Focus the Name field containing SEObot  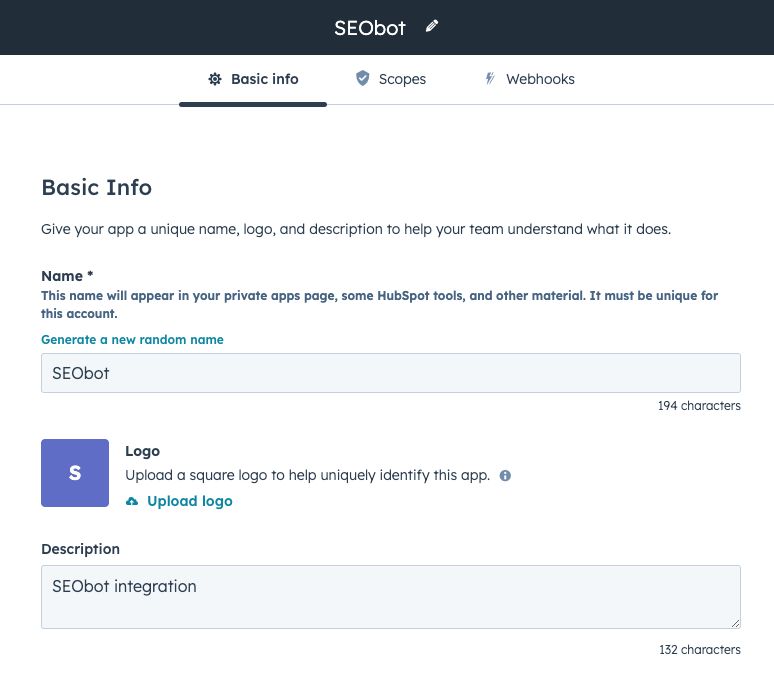click(x=390, y=373)
